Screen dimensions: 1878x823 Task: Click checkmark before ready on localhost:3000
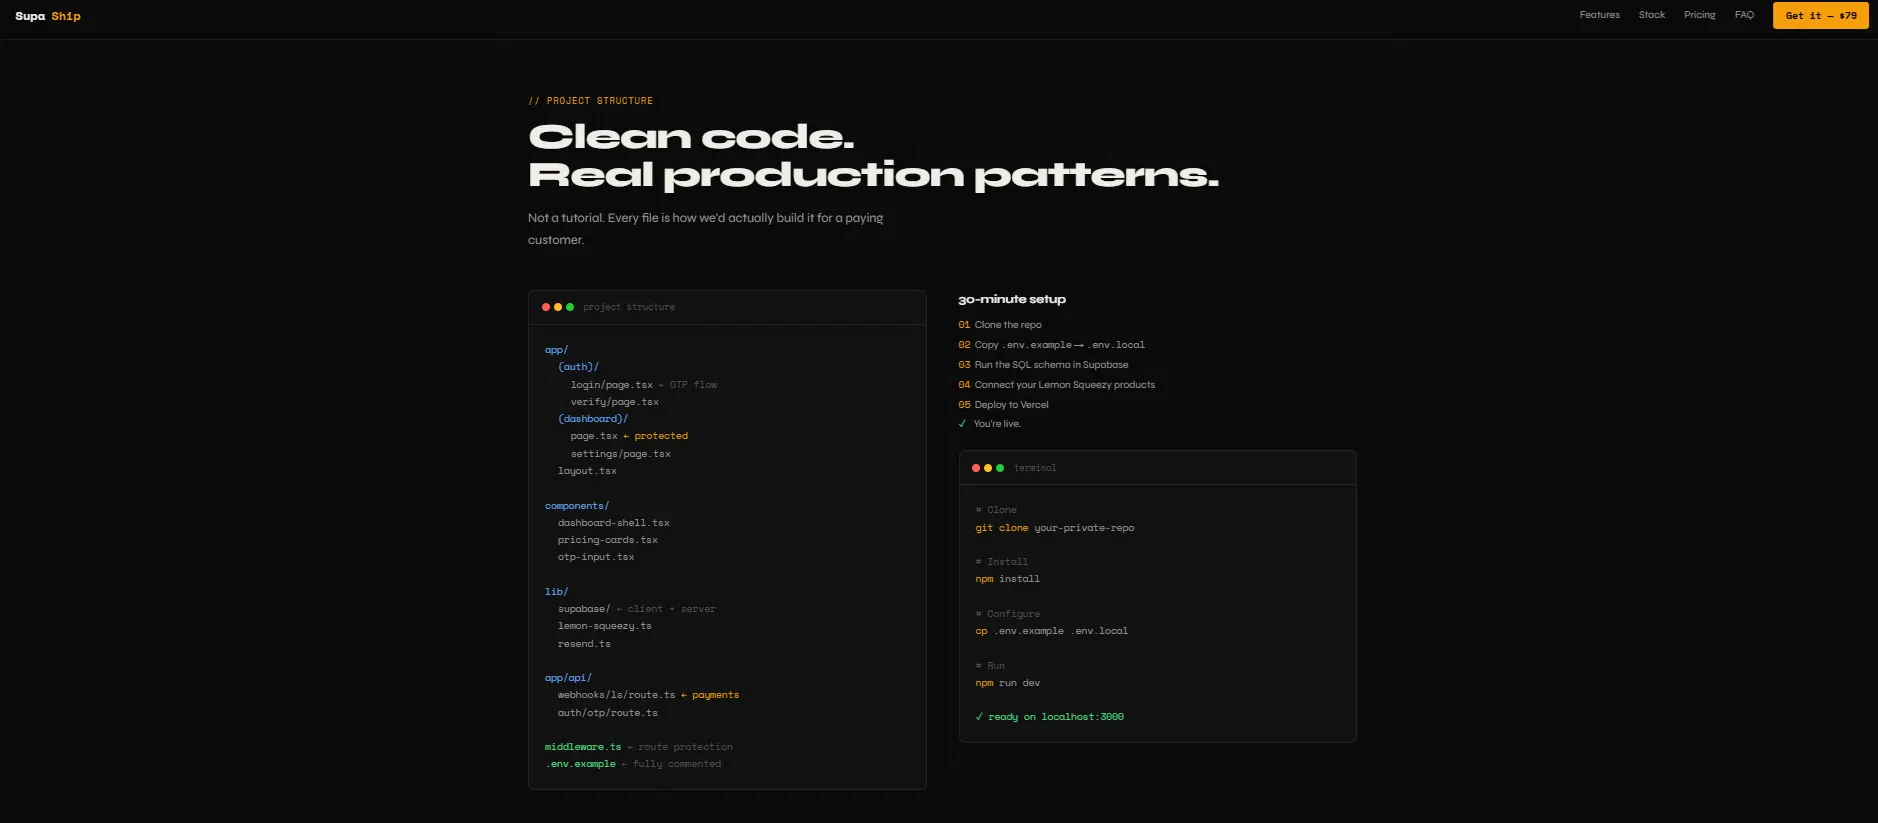(x=979, y=717)
